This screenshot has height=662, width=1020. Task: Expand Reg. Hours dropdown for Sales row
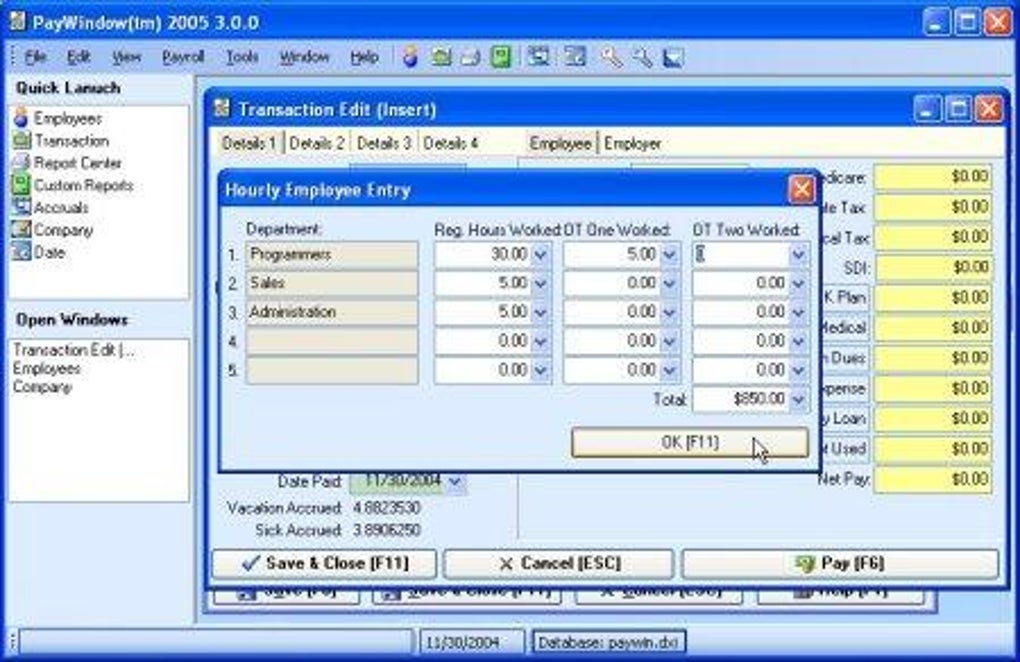coord(541,283)
